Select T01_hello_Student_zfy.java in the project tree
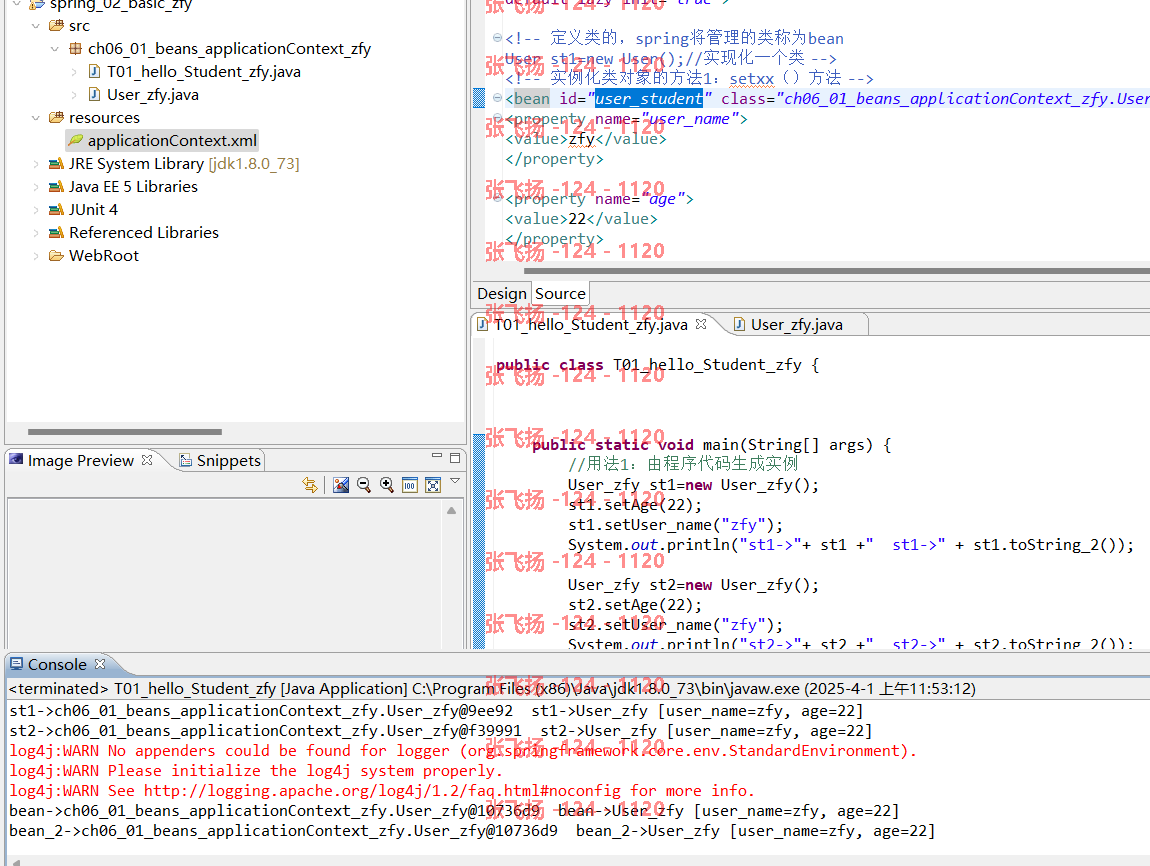The height and width of the screenshot is (866, 1150). point(203,71)
